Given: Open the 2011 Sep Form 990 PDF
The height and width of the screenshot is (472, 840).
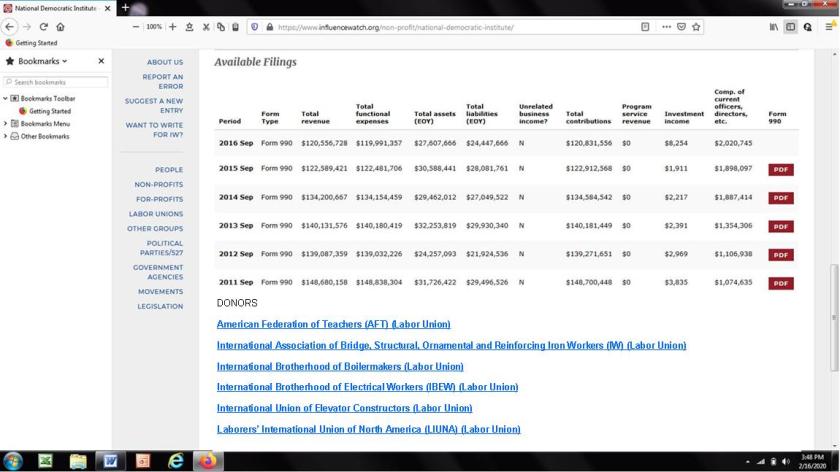Looking at the screenshot, I should click(781, 283).
